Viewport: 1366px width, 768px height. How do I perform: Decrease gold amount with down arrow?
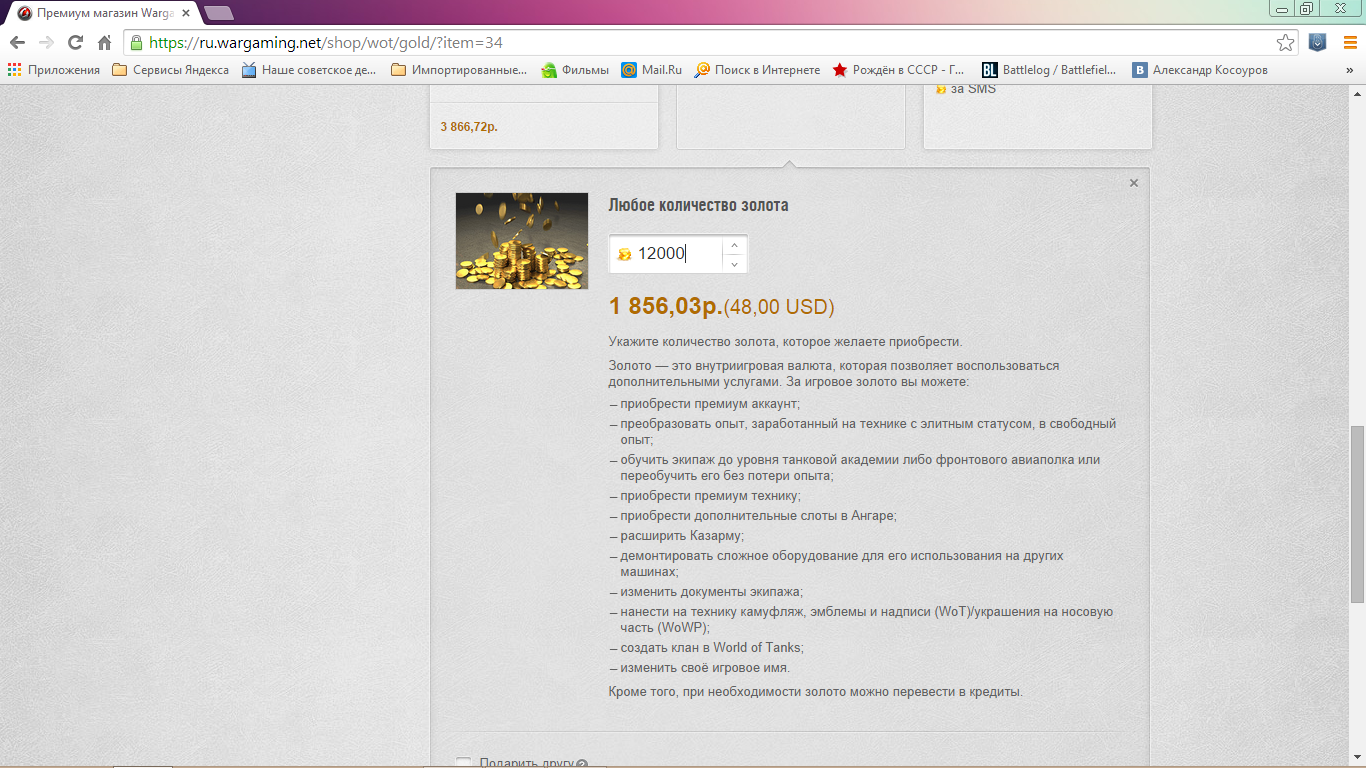(x=734, y=264)
